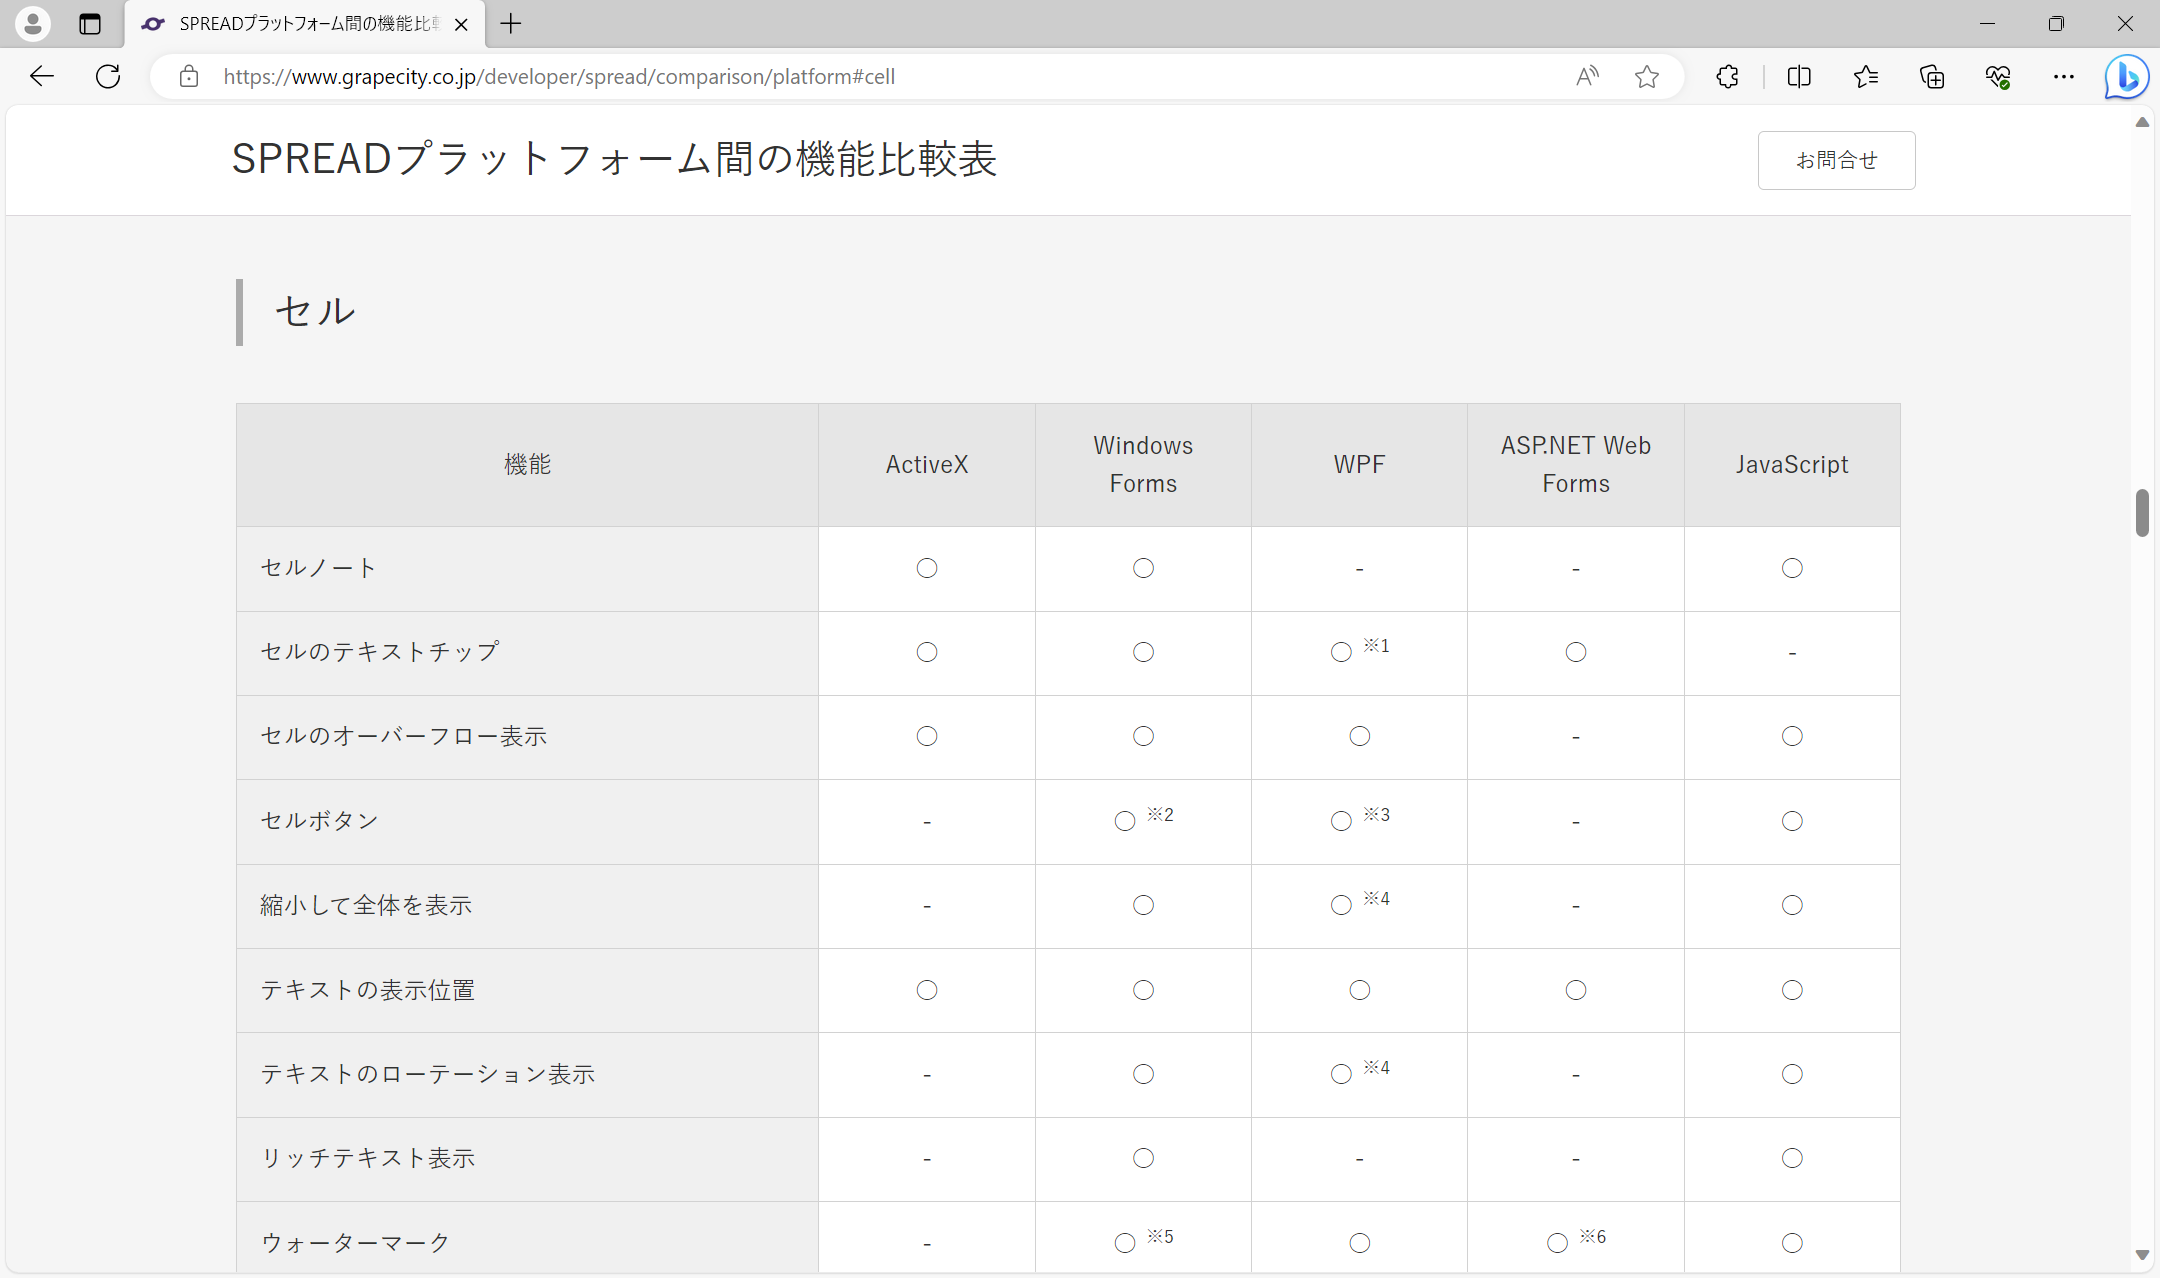2160x1278 pixels.
Task: Add this page to favorites
Action: (x=1647, y=77)
